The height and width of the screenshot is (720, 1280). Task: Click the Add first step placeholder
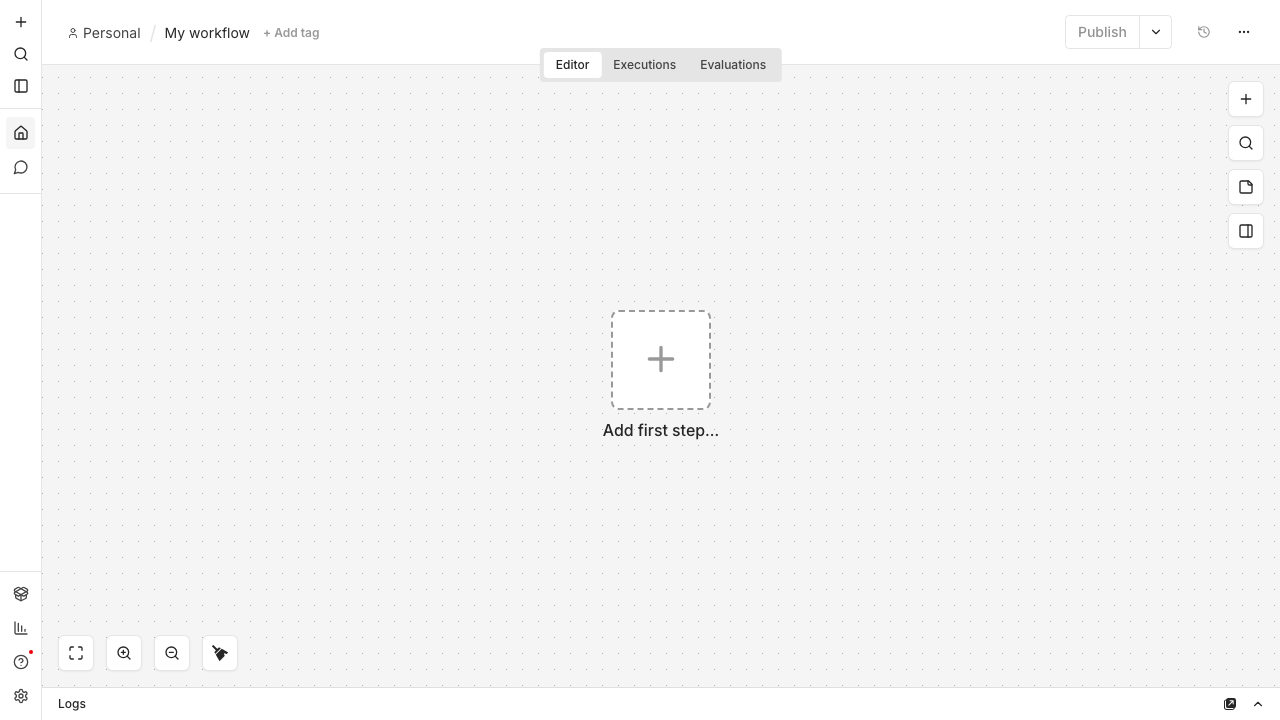point(661,360)
